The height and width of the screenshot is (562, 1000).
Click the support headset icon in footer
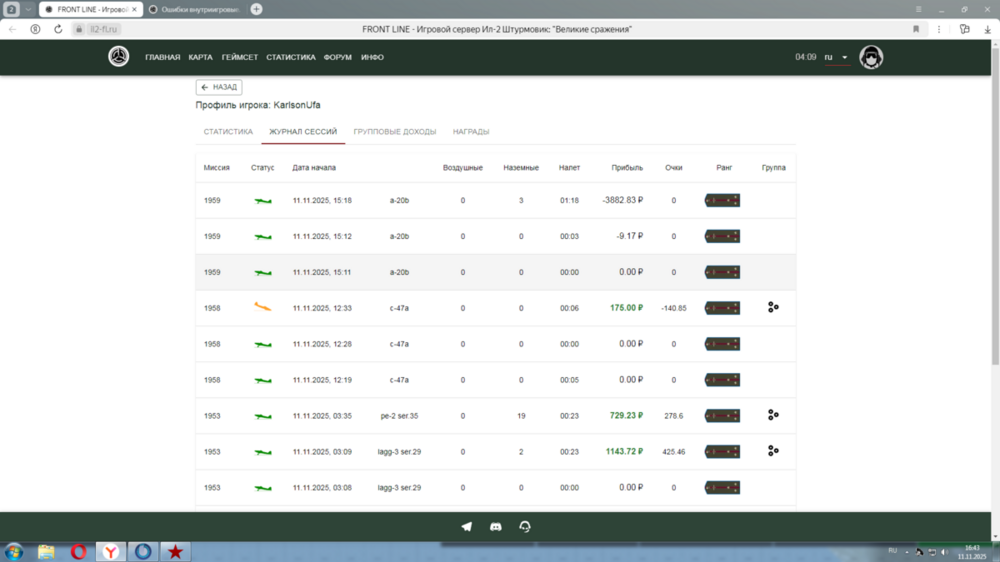pyautogui.click(x=525, y=526)
